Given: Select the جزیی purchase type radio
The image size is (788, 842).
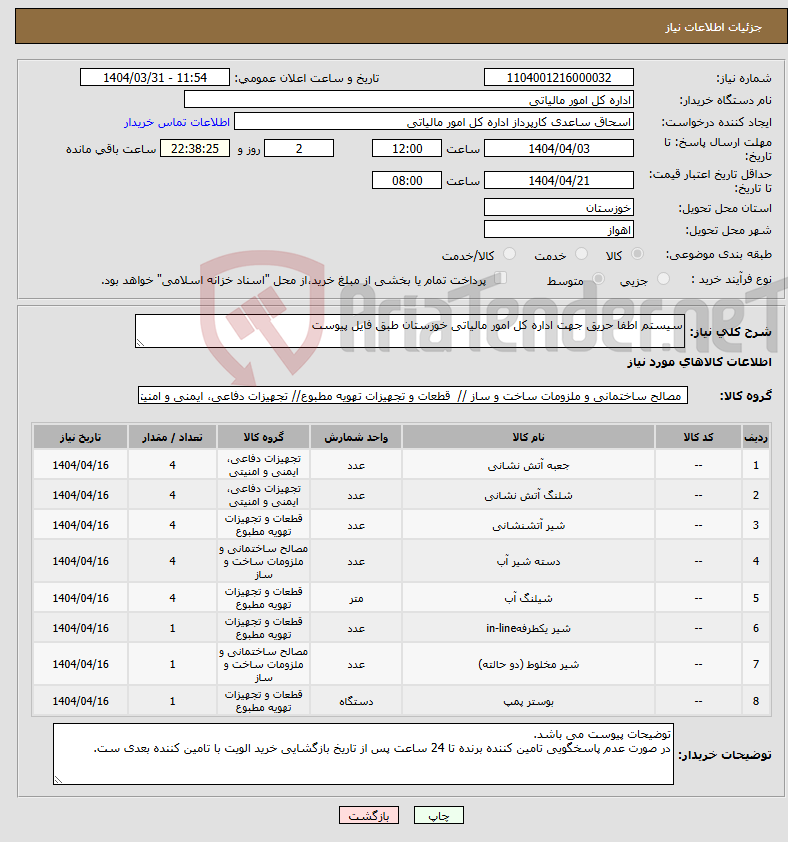Looking at the screenshot, I should coord(663,279).
